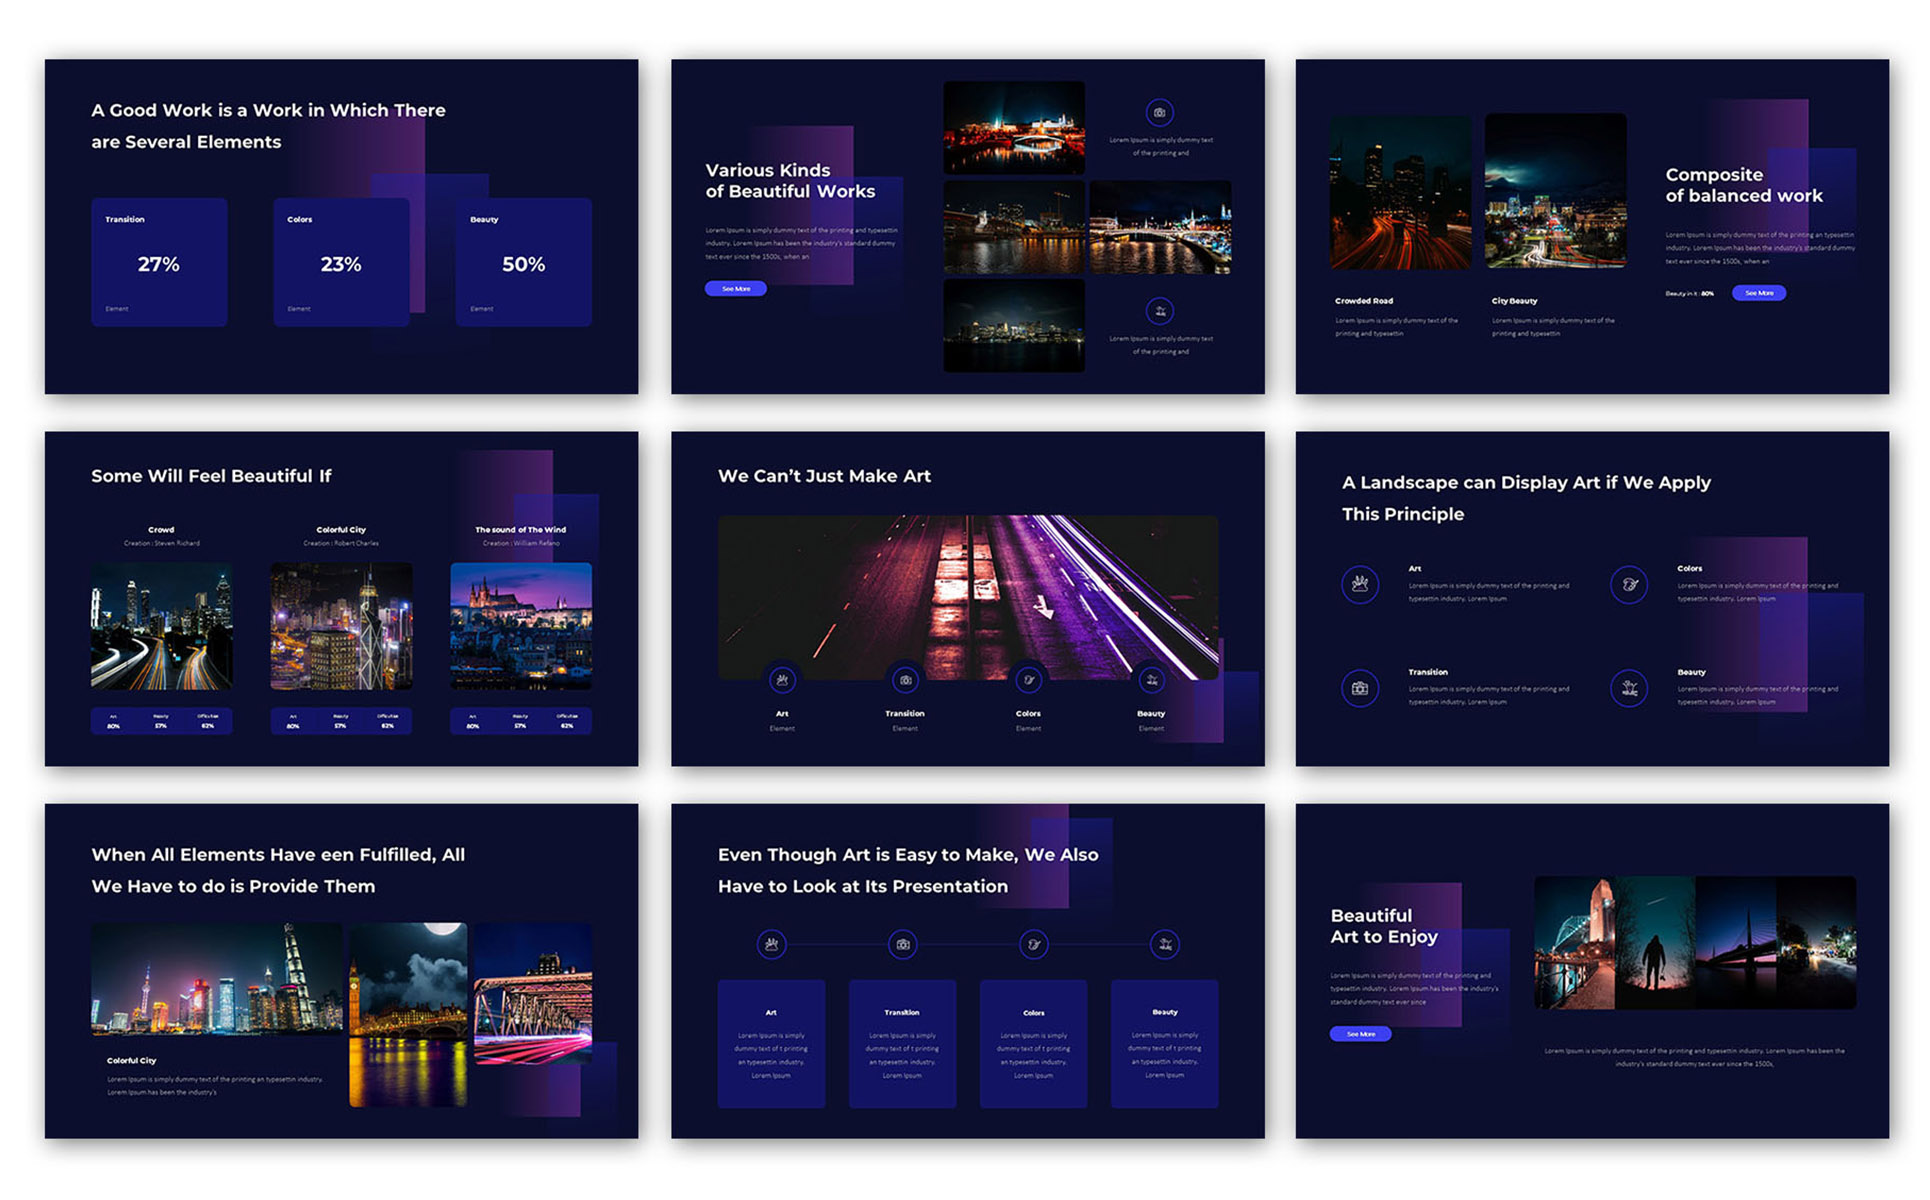
Task: Click the 'Beauty in it: 80%' progress indicator
Action: point(1688,293)
